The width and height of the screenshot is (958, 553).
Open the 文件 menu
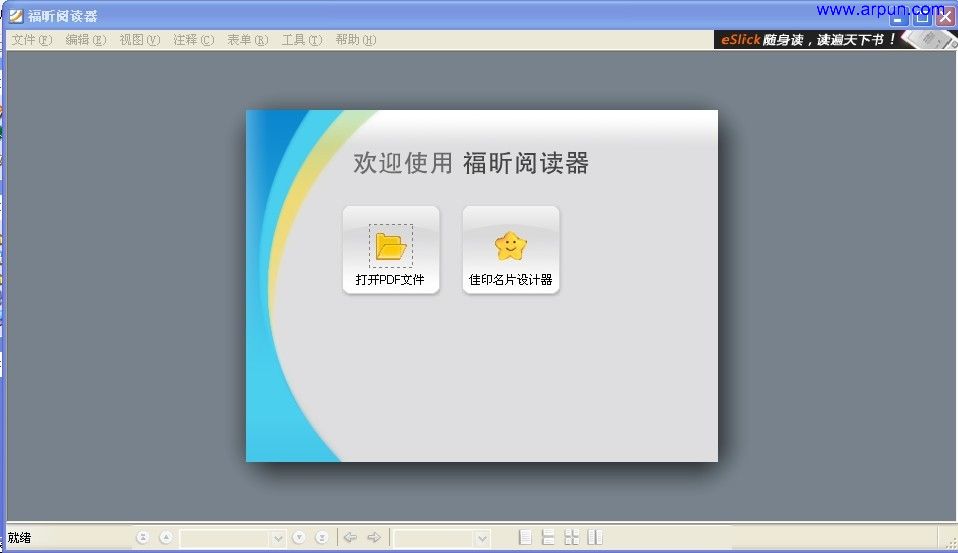pos(31,40)
